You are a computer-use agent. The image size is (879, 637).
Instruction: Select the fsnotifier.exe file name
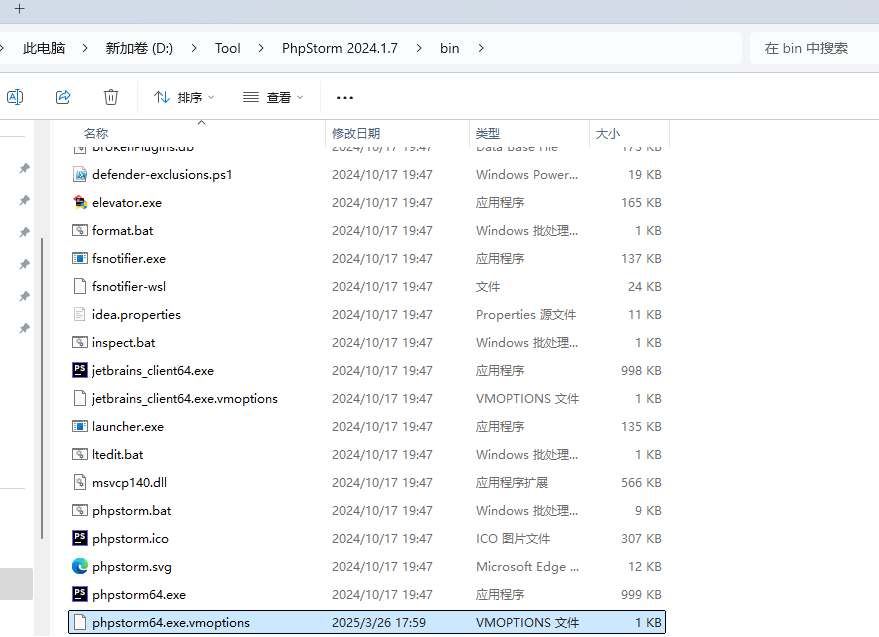129,259
